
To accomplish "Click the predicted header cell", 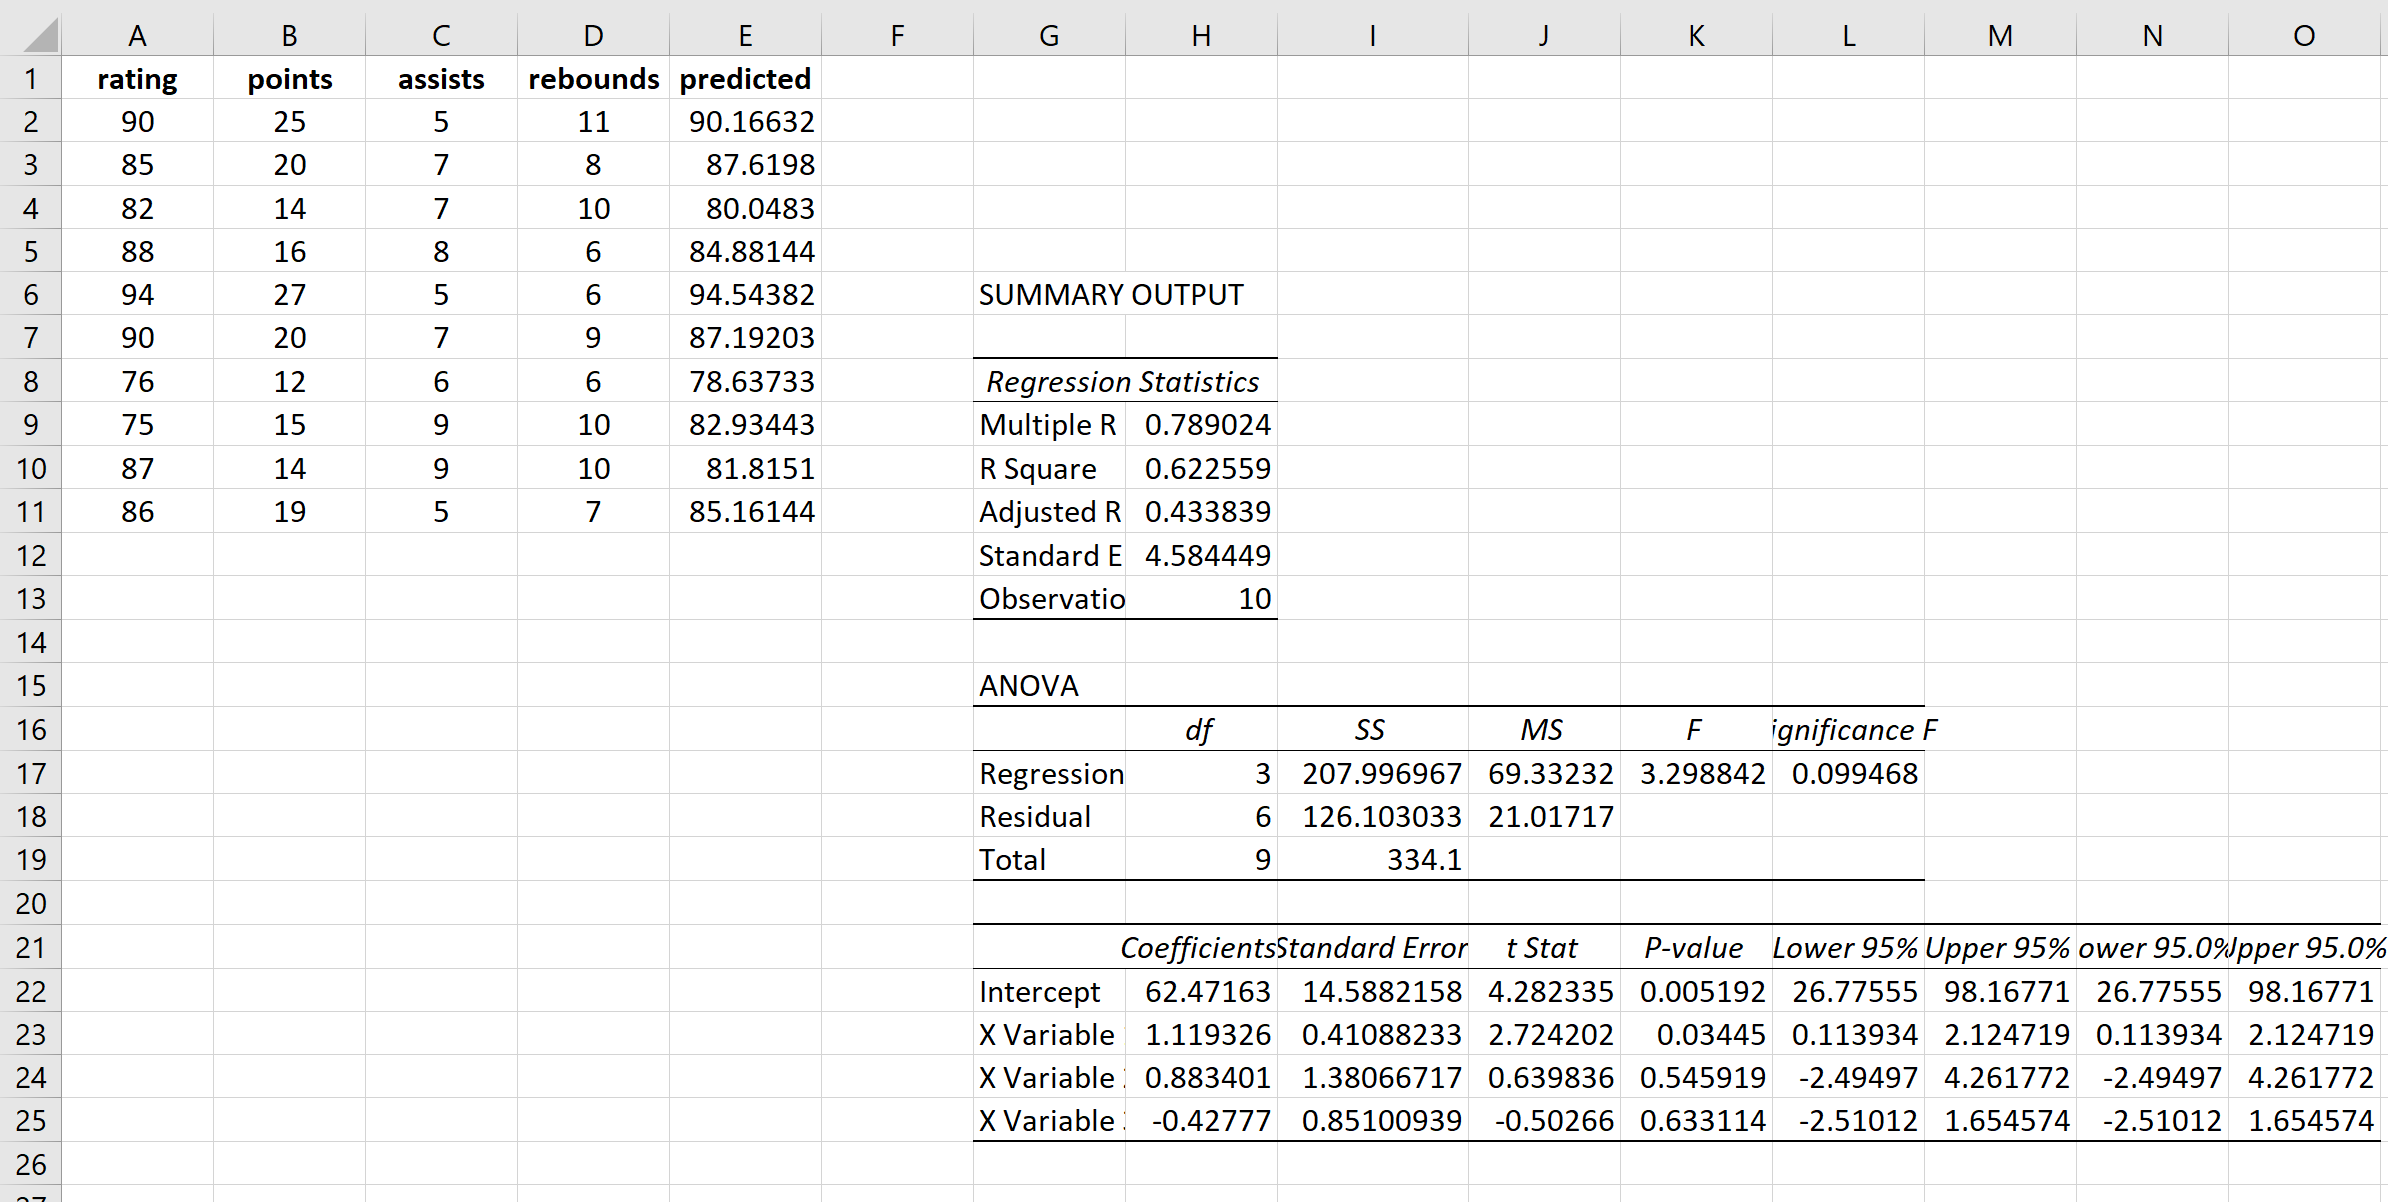I will coord(745,78).
